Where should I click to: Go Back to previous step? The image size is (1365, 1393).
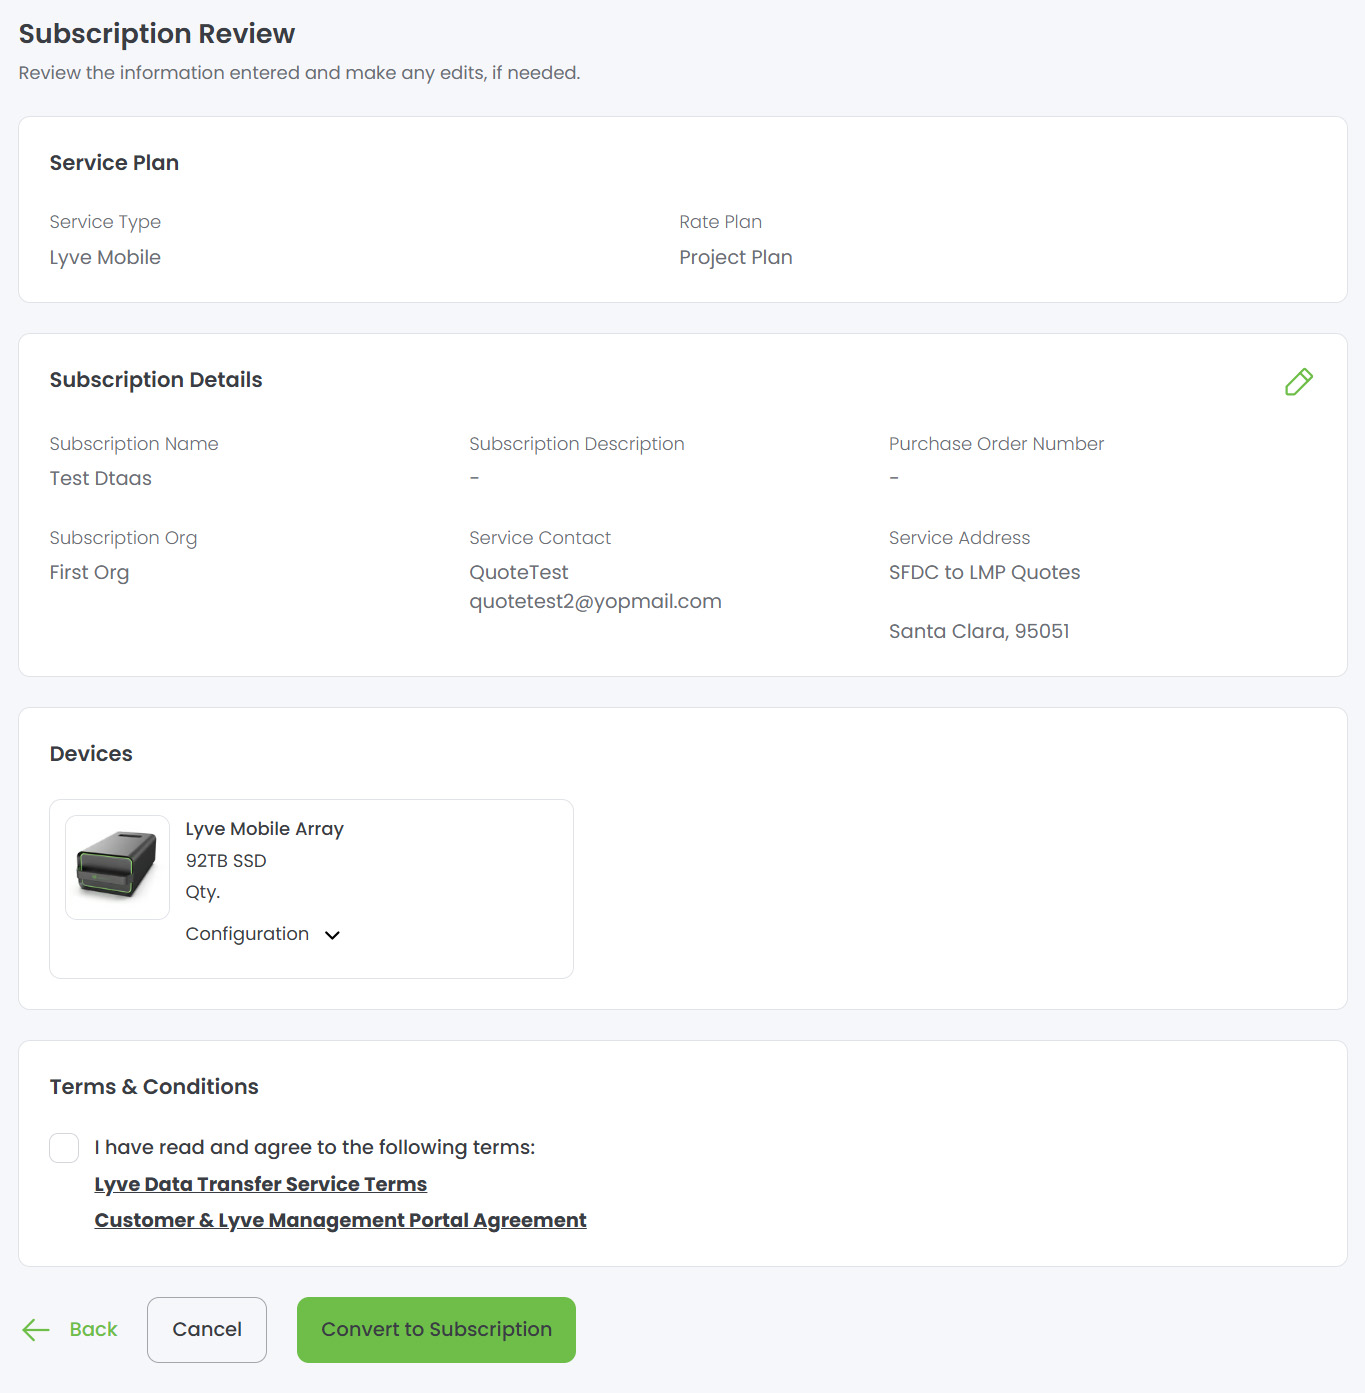[x=93, y=1329]
